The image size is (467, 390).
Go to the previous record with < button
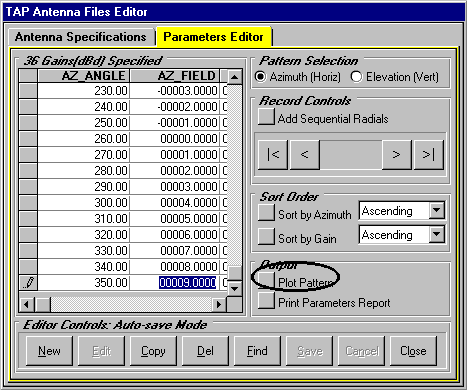[x=305, y=155]
